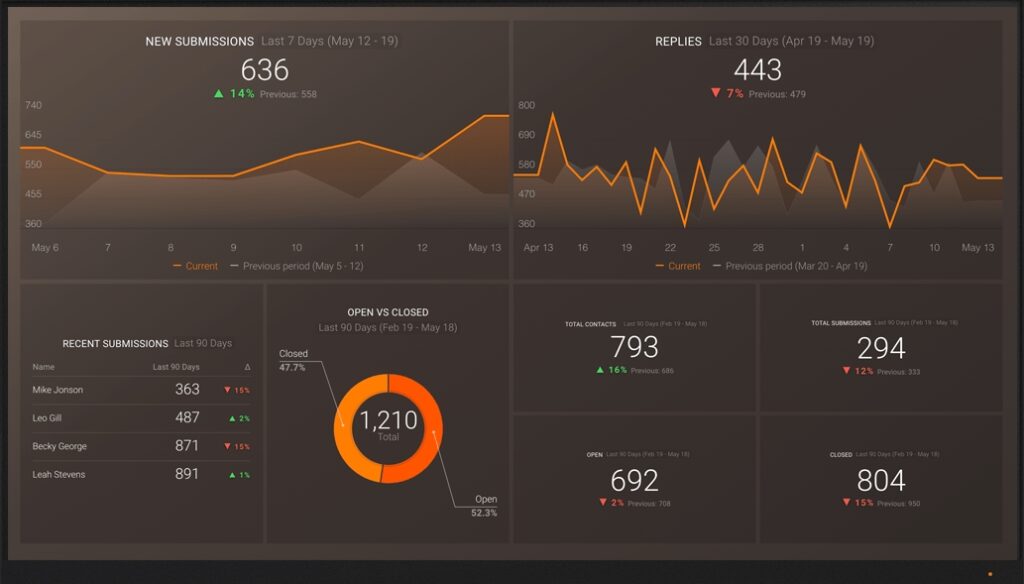Viewport: 1024px width, 584px height.
Task: Toggle Previous period (Mar 20 - Apr 19) legend
Action: pyautogui.click(x=790, y=266)
